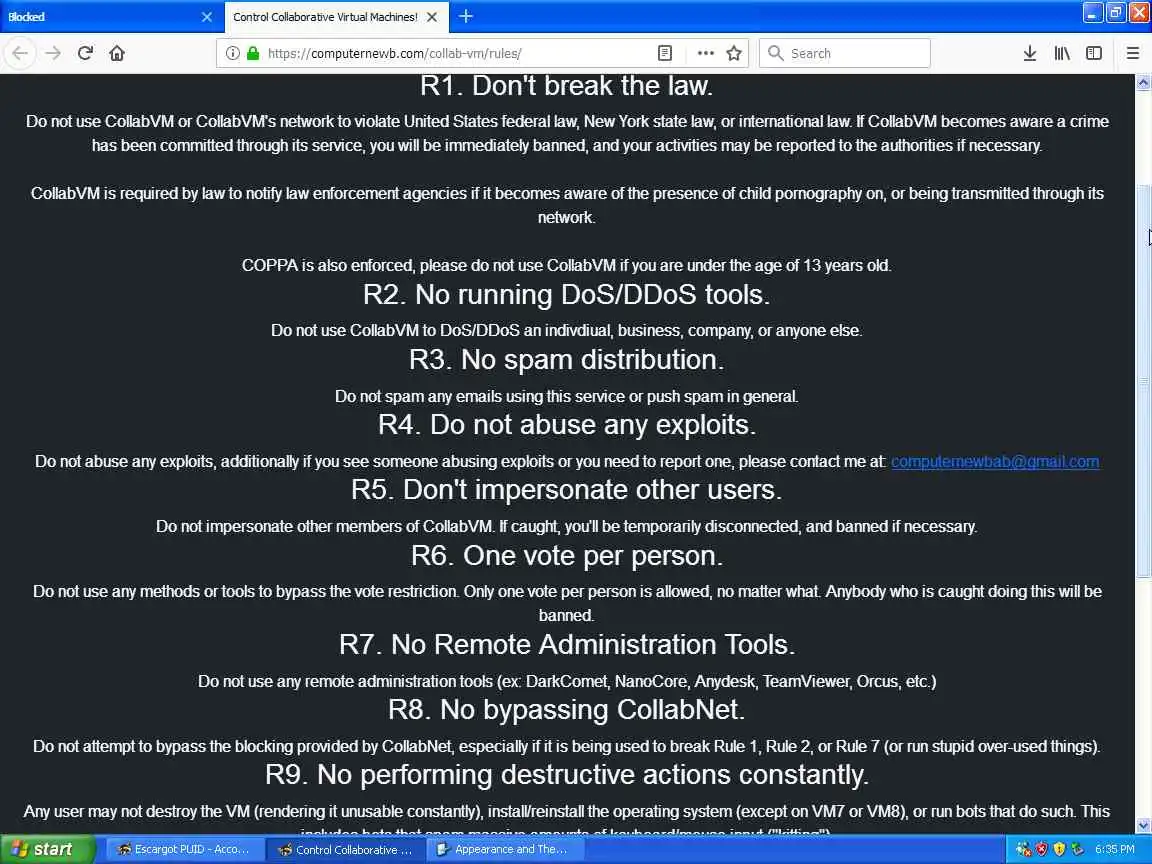Image resolution: width=1152 pixels, height=864 pixels.
Task: Switch to Escargot PUID taskbar window
Action: [x=184, y=849]
